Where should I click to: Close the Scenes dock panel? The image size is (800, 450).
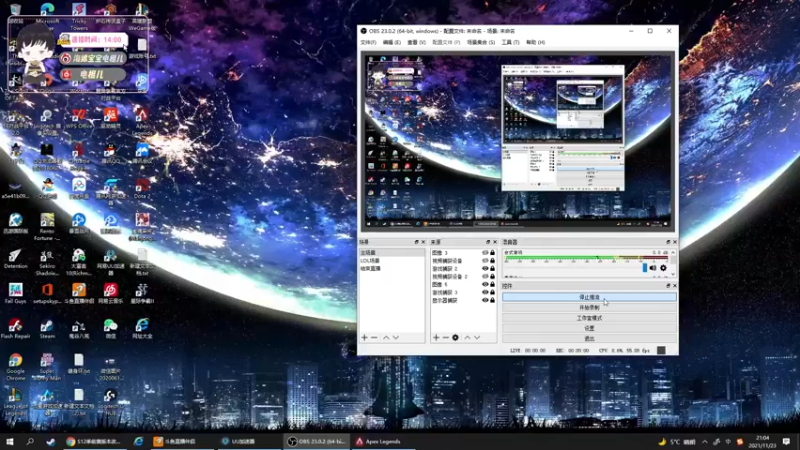[423, 242]
